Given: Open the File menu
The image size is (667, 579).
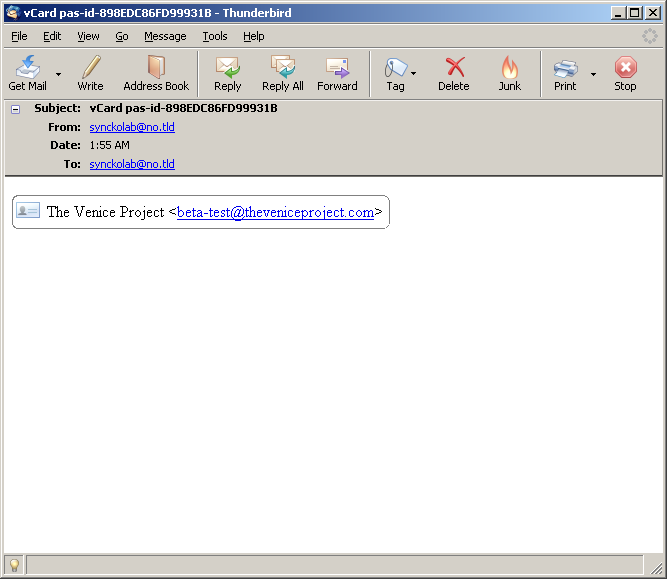Looking at the screenshot, I should 19,36.
